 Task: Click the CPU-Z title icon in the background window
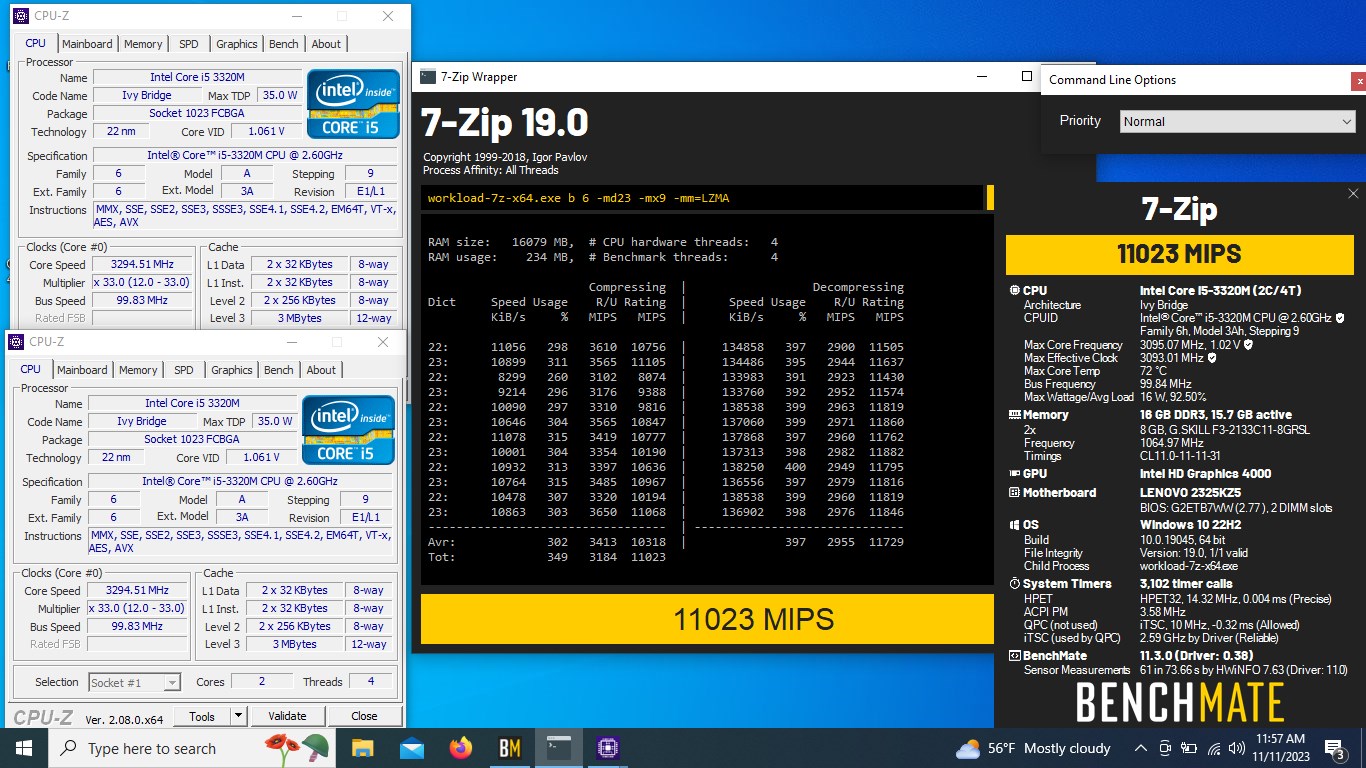[21, 16]
